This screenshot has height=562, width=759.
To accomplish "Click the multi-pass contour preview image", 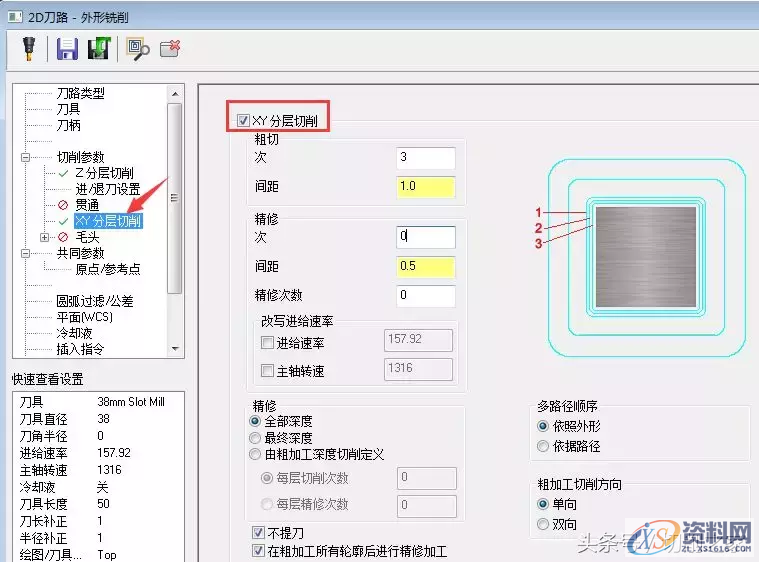I will click(641, 258).
